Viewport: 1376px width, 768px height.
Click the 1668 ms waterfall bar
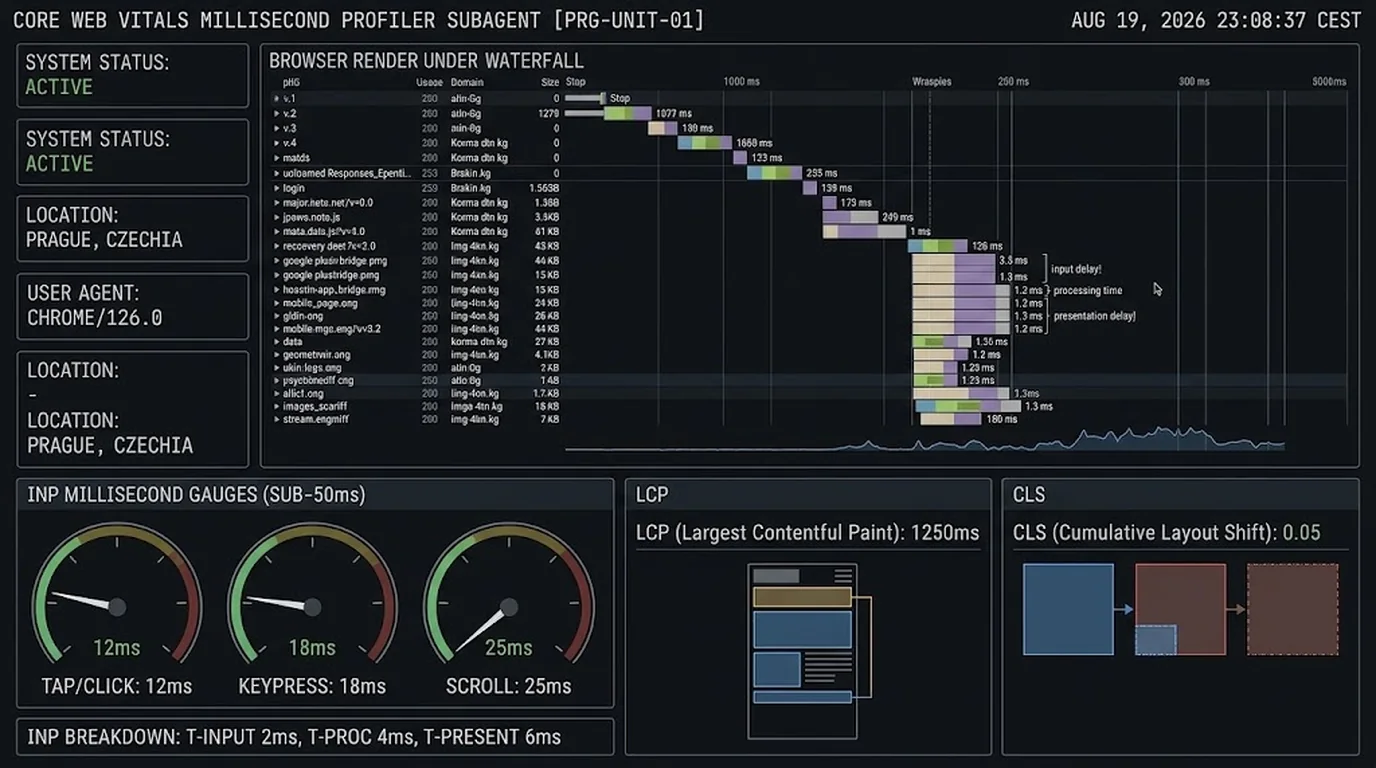point(705,143)
